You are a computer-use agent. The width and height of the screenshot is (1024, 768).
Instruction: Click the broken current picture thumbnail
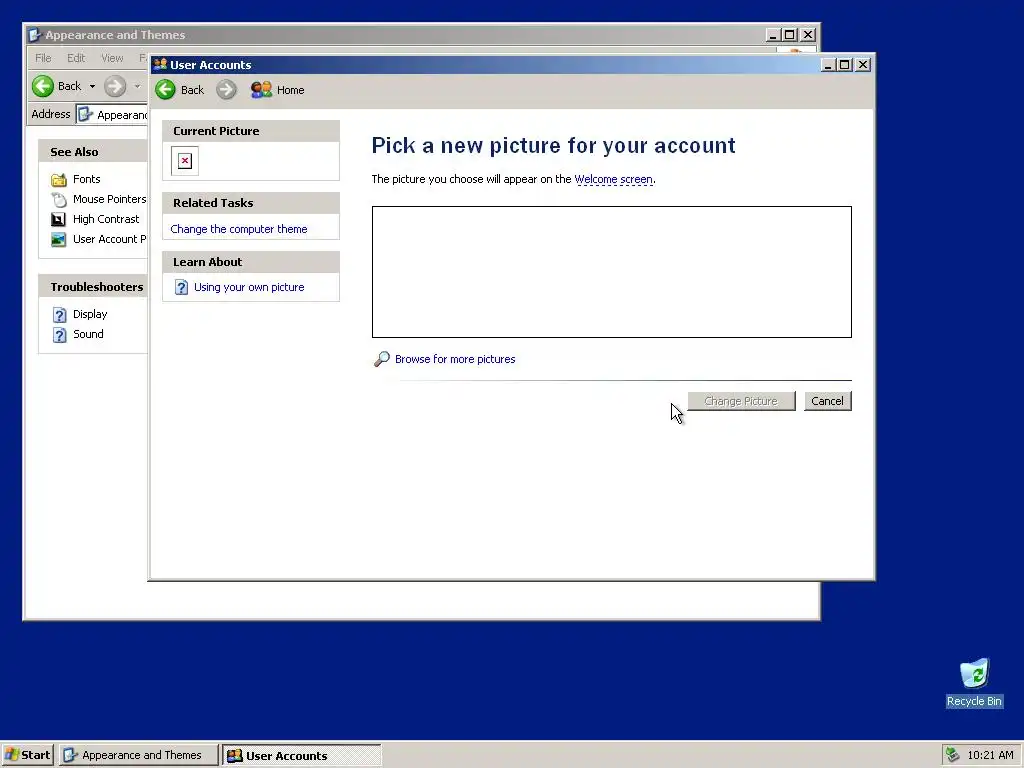185,161
